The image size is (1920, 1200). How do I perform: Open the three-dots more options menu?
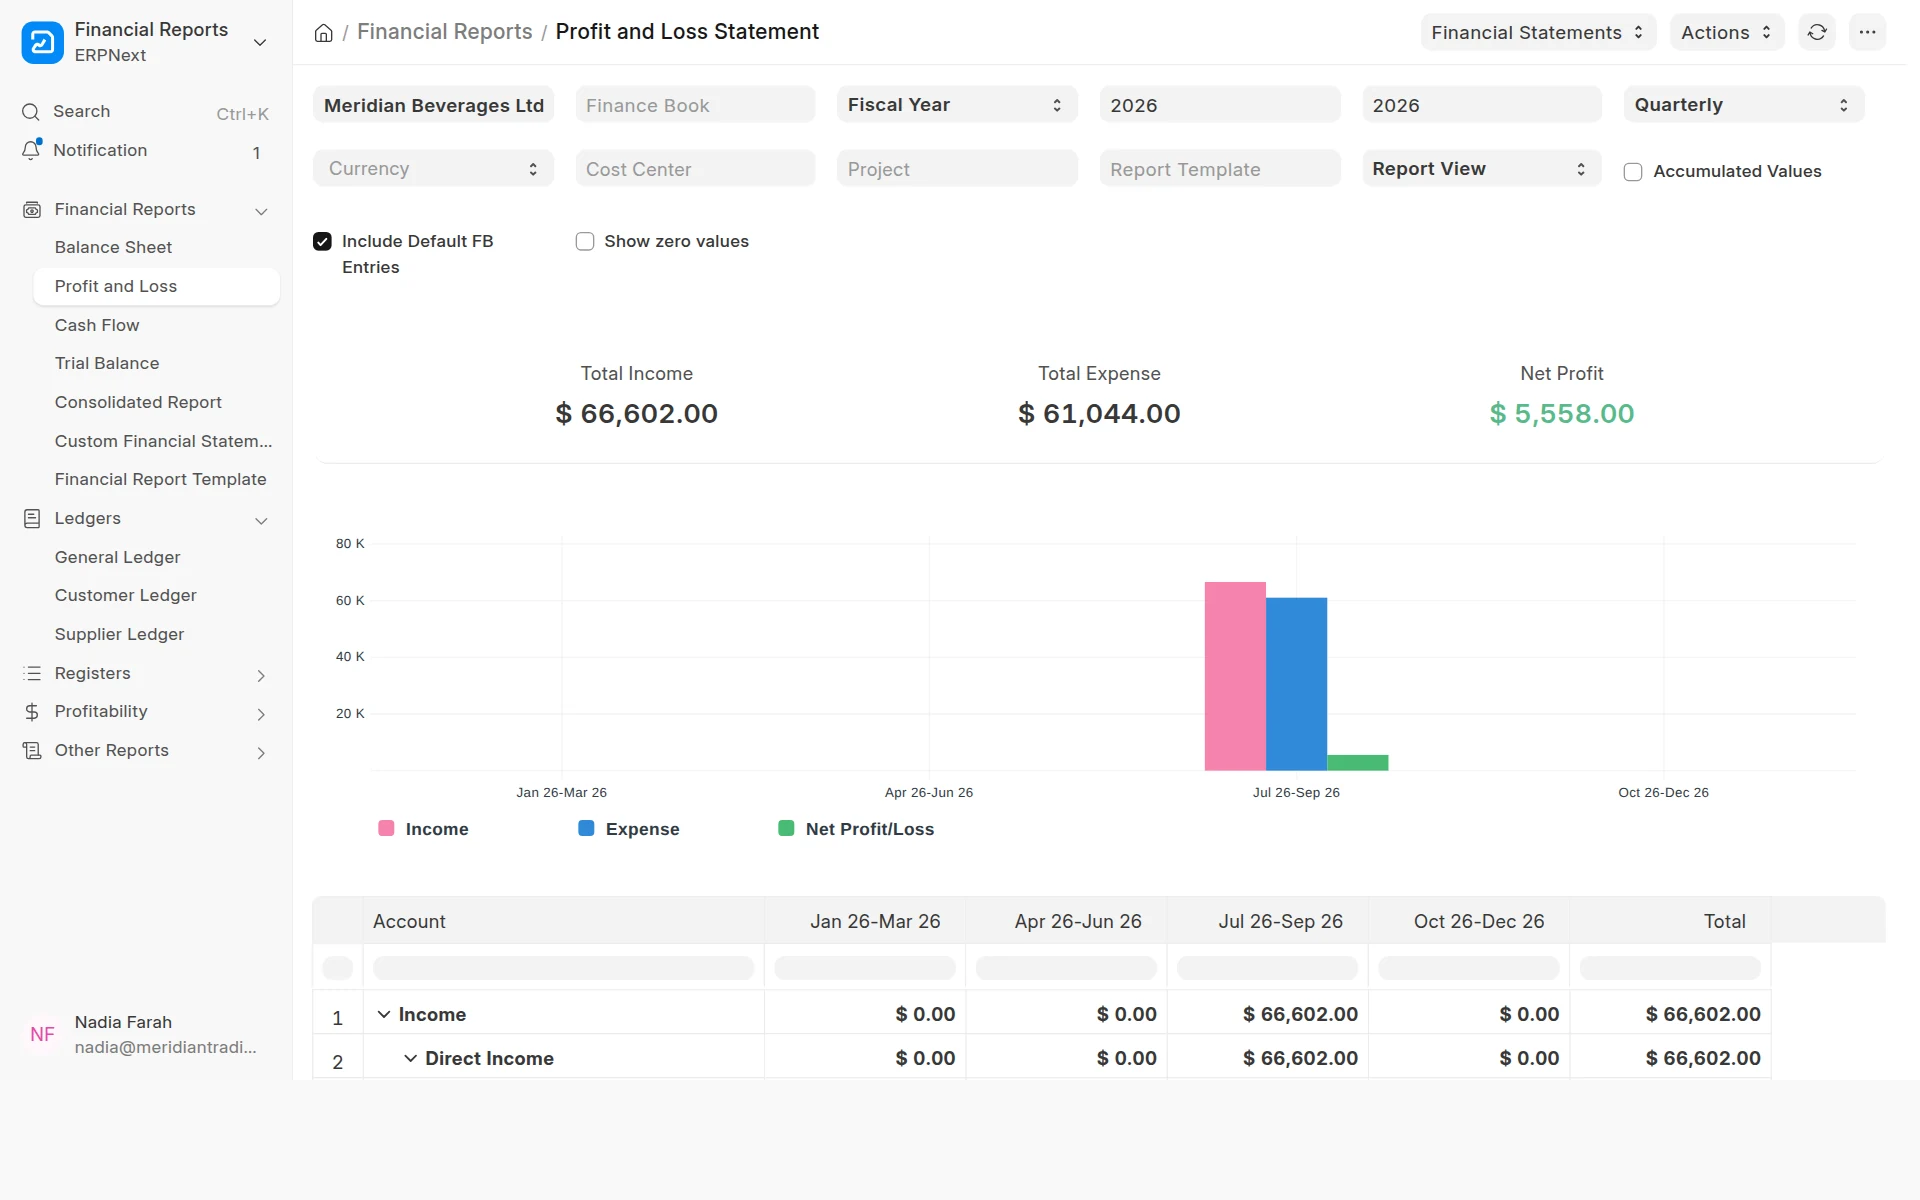pyautogui.click(x=1867, y=32)
